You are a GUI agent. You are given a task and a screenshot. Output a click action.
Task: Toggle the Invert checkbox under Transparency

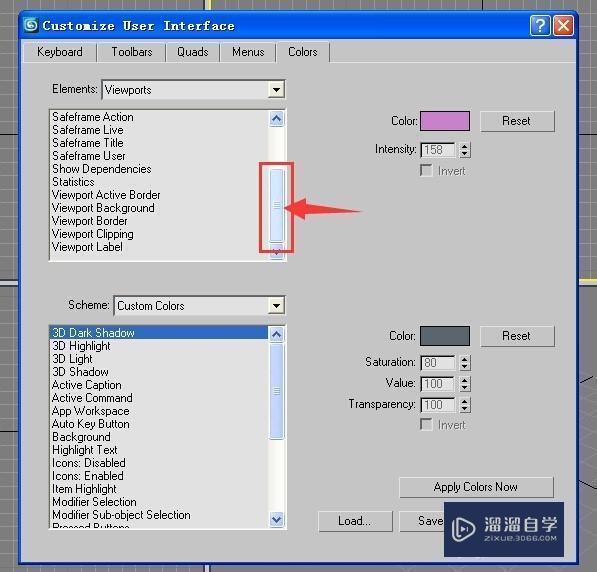(426, 424)
